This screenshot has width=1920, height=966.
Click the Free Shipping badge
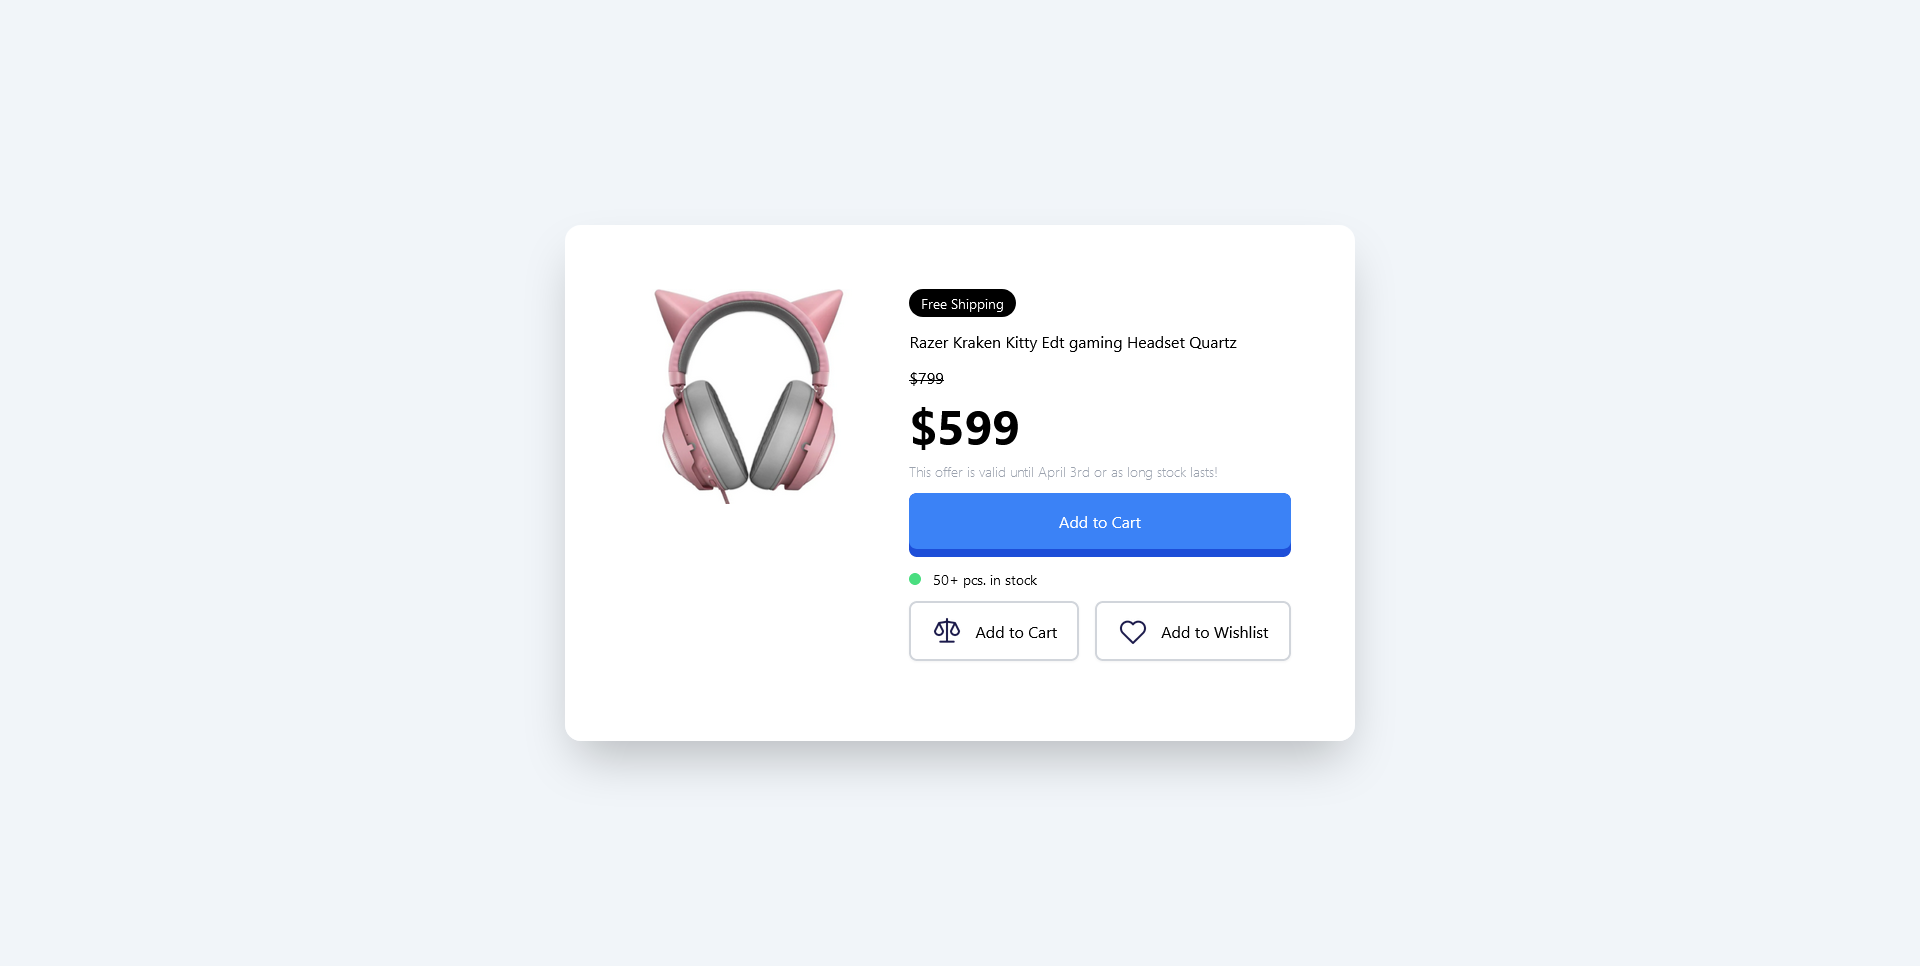tap(962, 303)
